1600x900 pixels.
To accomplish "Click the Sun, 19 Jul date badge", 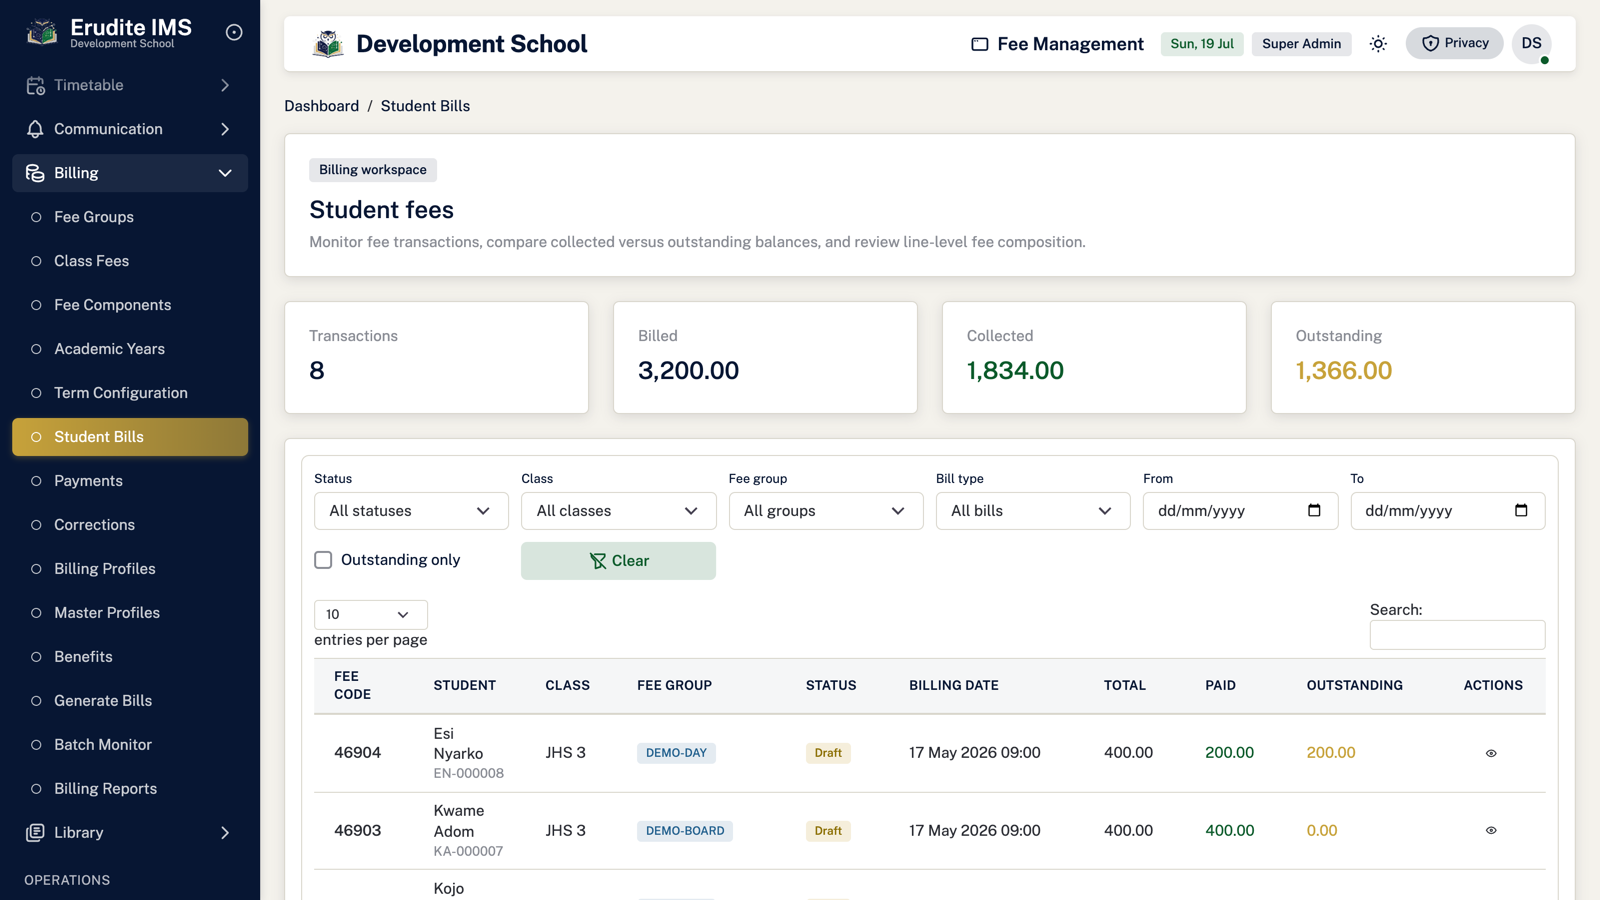I will click(1202, 44).
